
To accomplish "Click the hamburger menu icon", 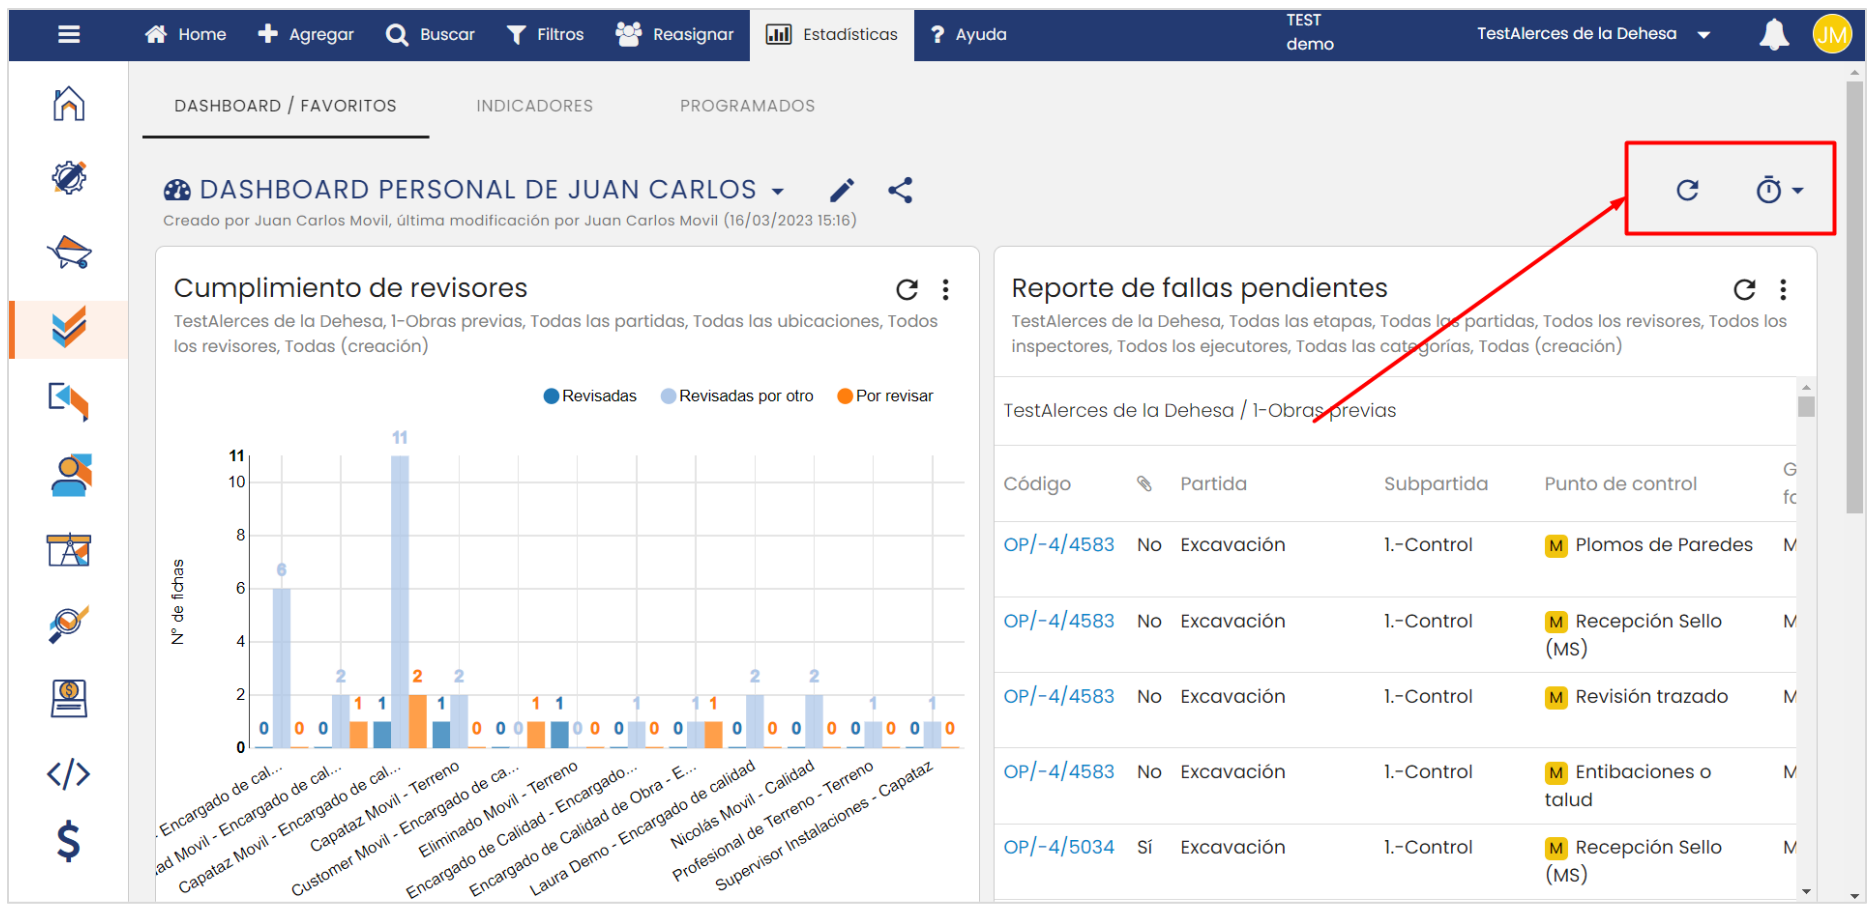I will [x=68, y=35].
